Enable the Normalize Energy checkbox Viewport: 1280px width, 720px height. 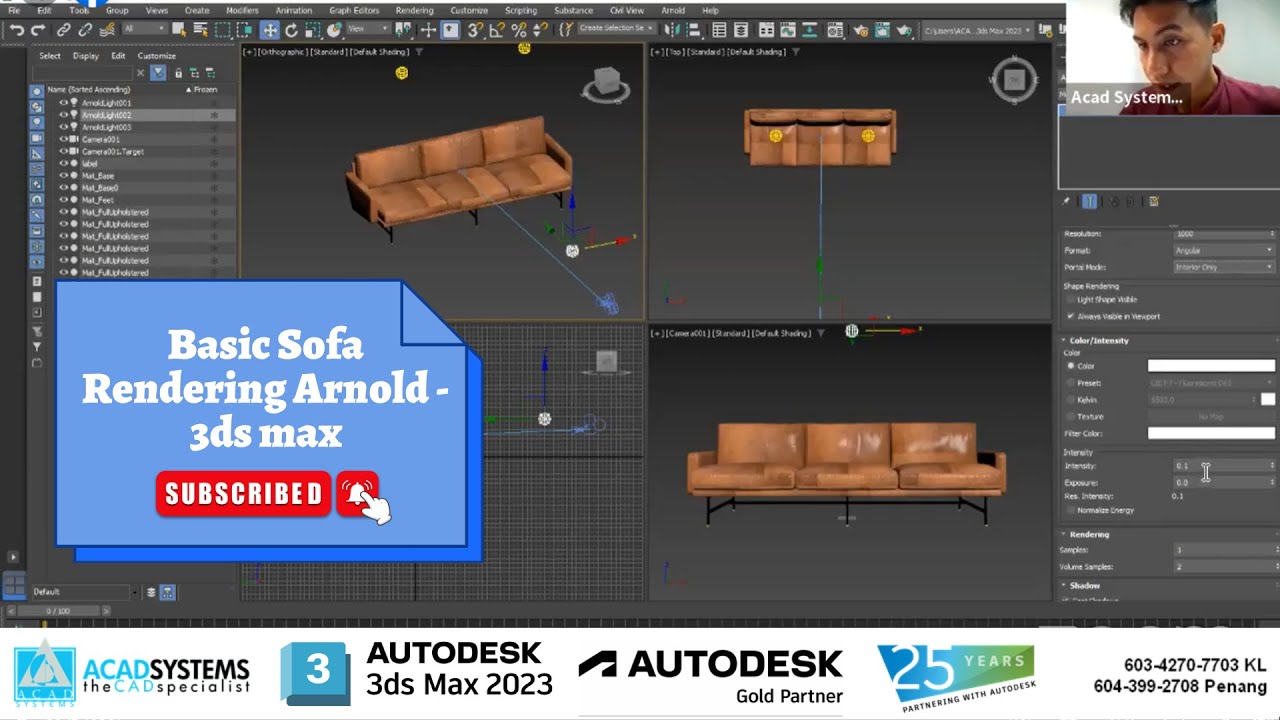pos(1070,510)
